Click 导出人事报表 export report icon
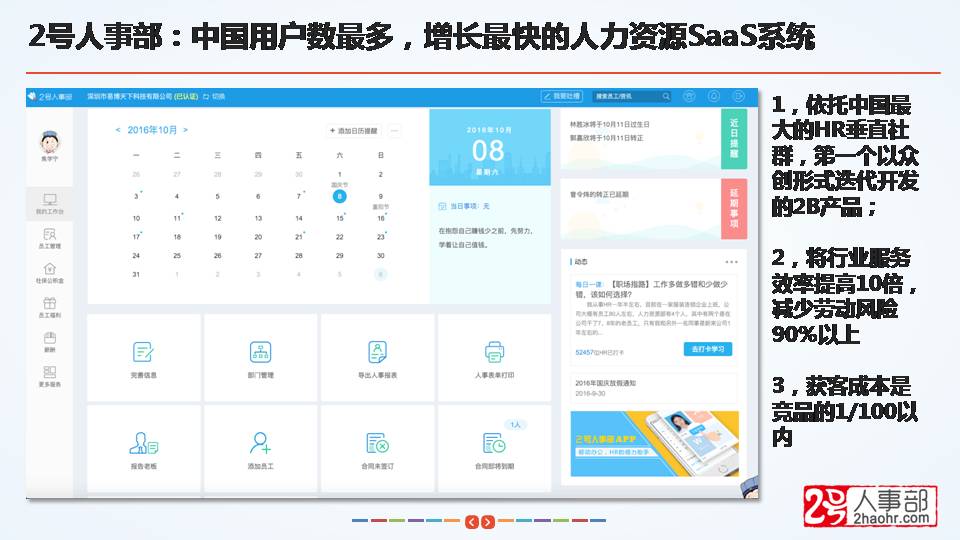Image resolution: width=960 pixels, height=540 pixels. (377, 352)
